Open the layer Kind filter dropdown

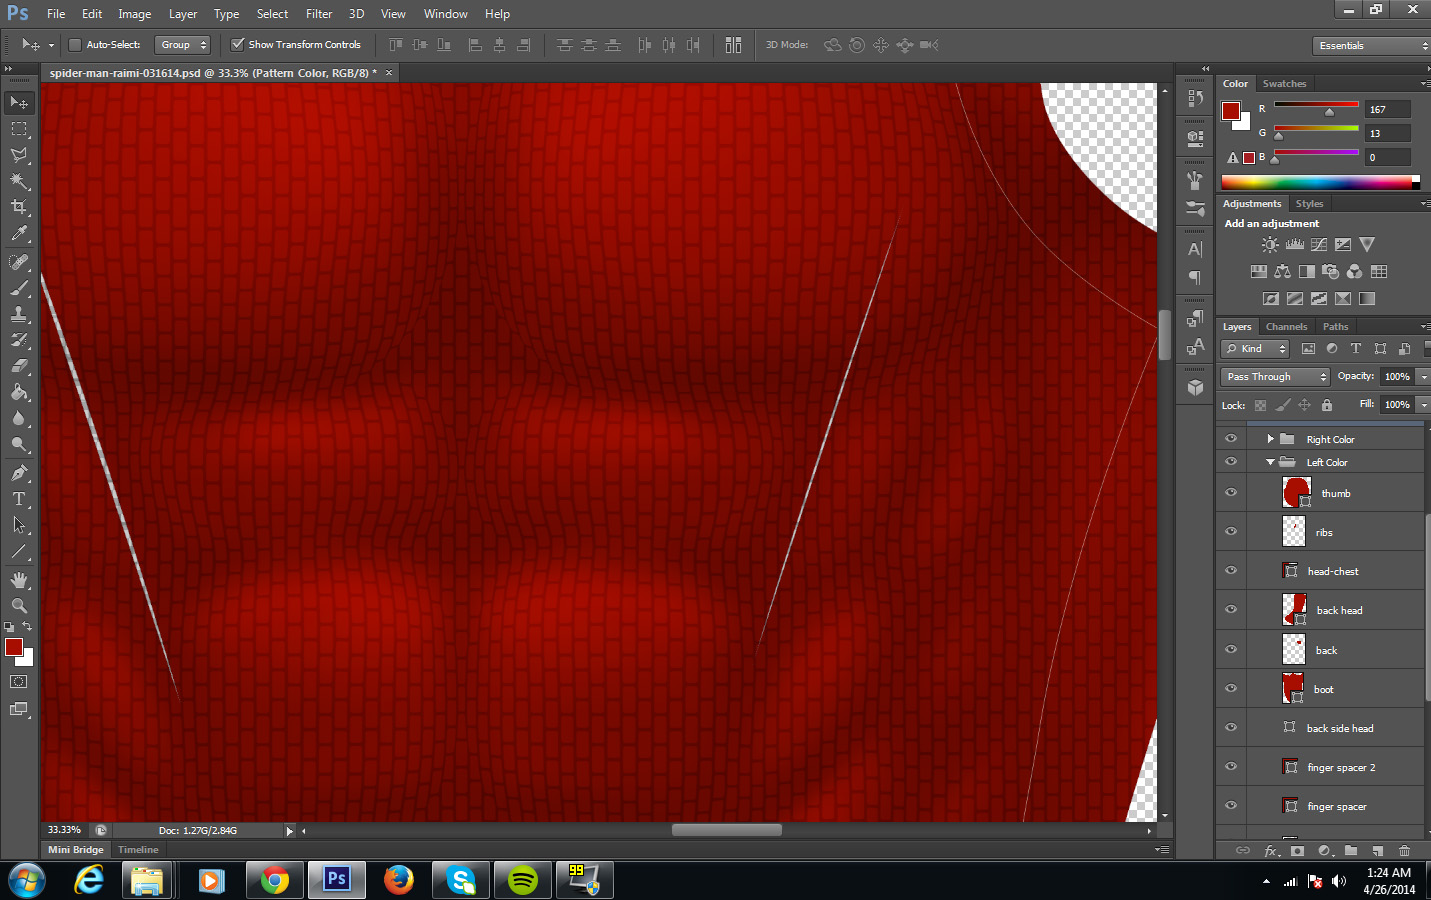pos(1255,349)
